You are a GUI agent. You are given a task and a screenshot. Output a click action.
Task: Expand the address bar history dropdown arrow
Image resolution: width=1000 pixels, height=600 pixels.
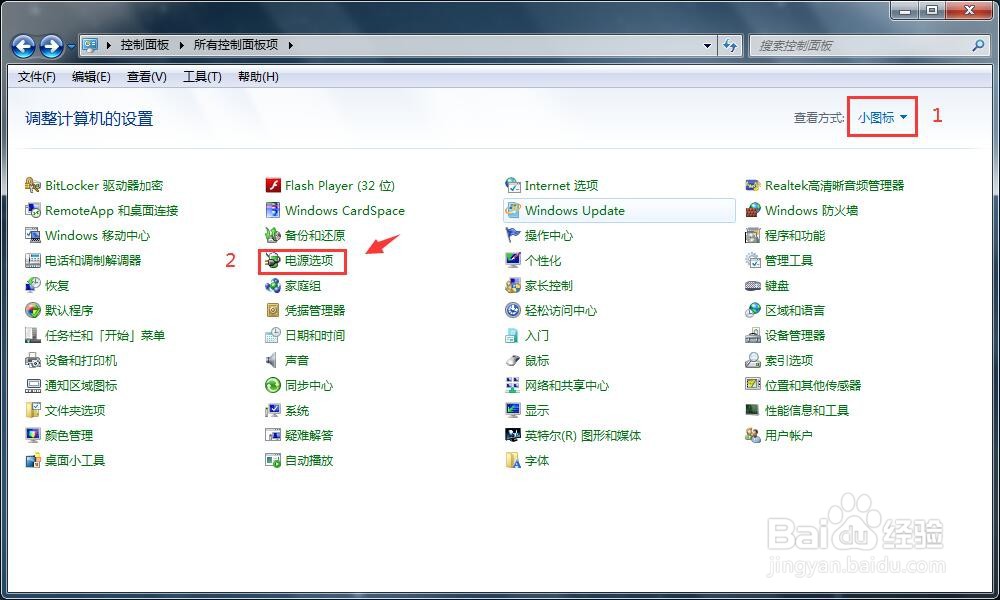click(x=707, y=45)
